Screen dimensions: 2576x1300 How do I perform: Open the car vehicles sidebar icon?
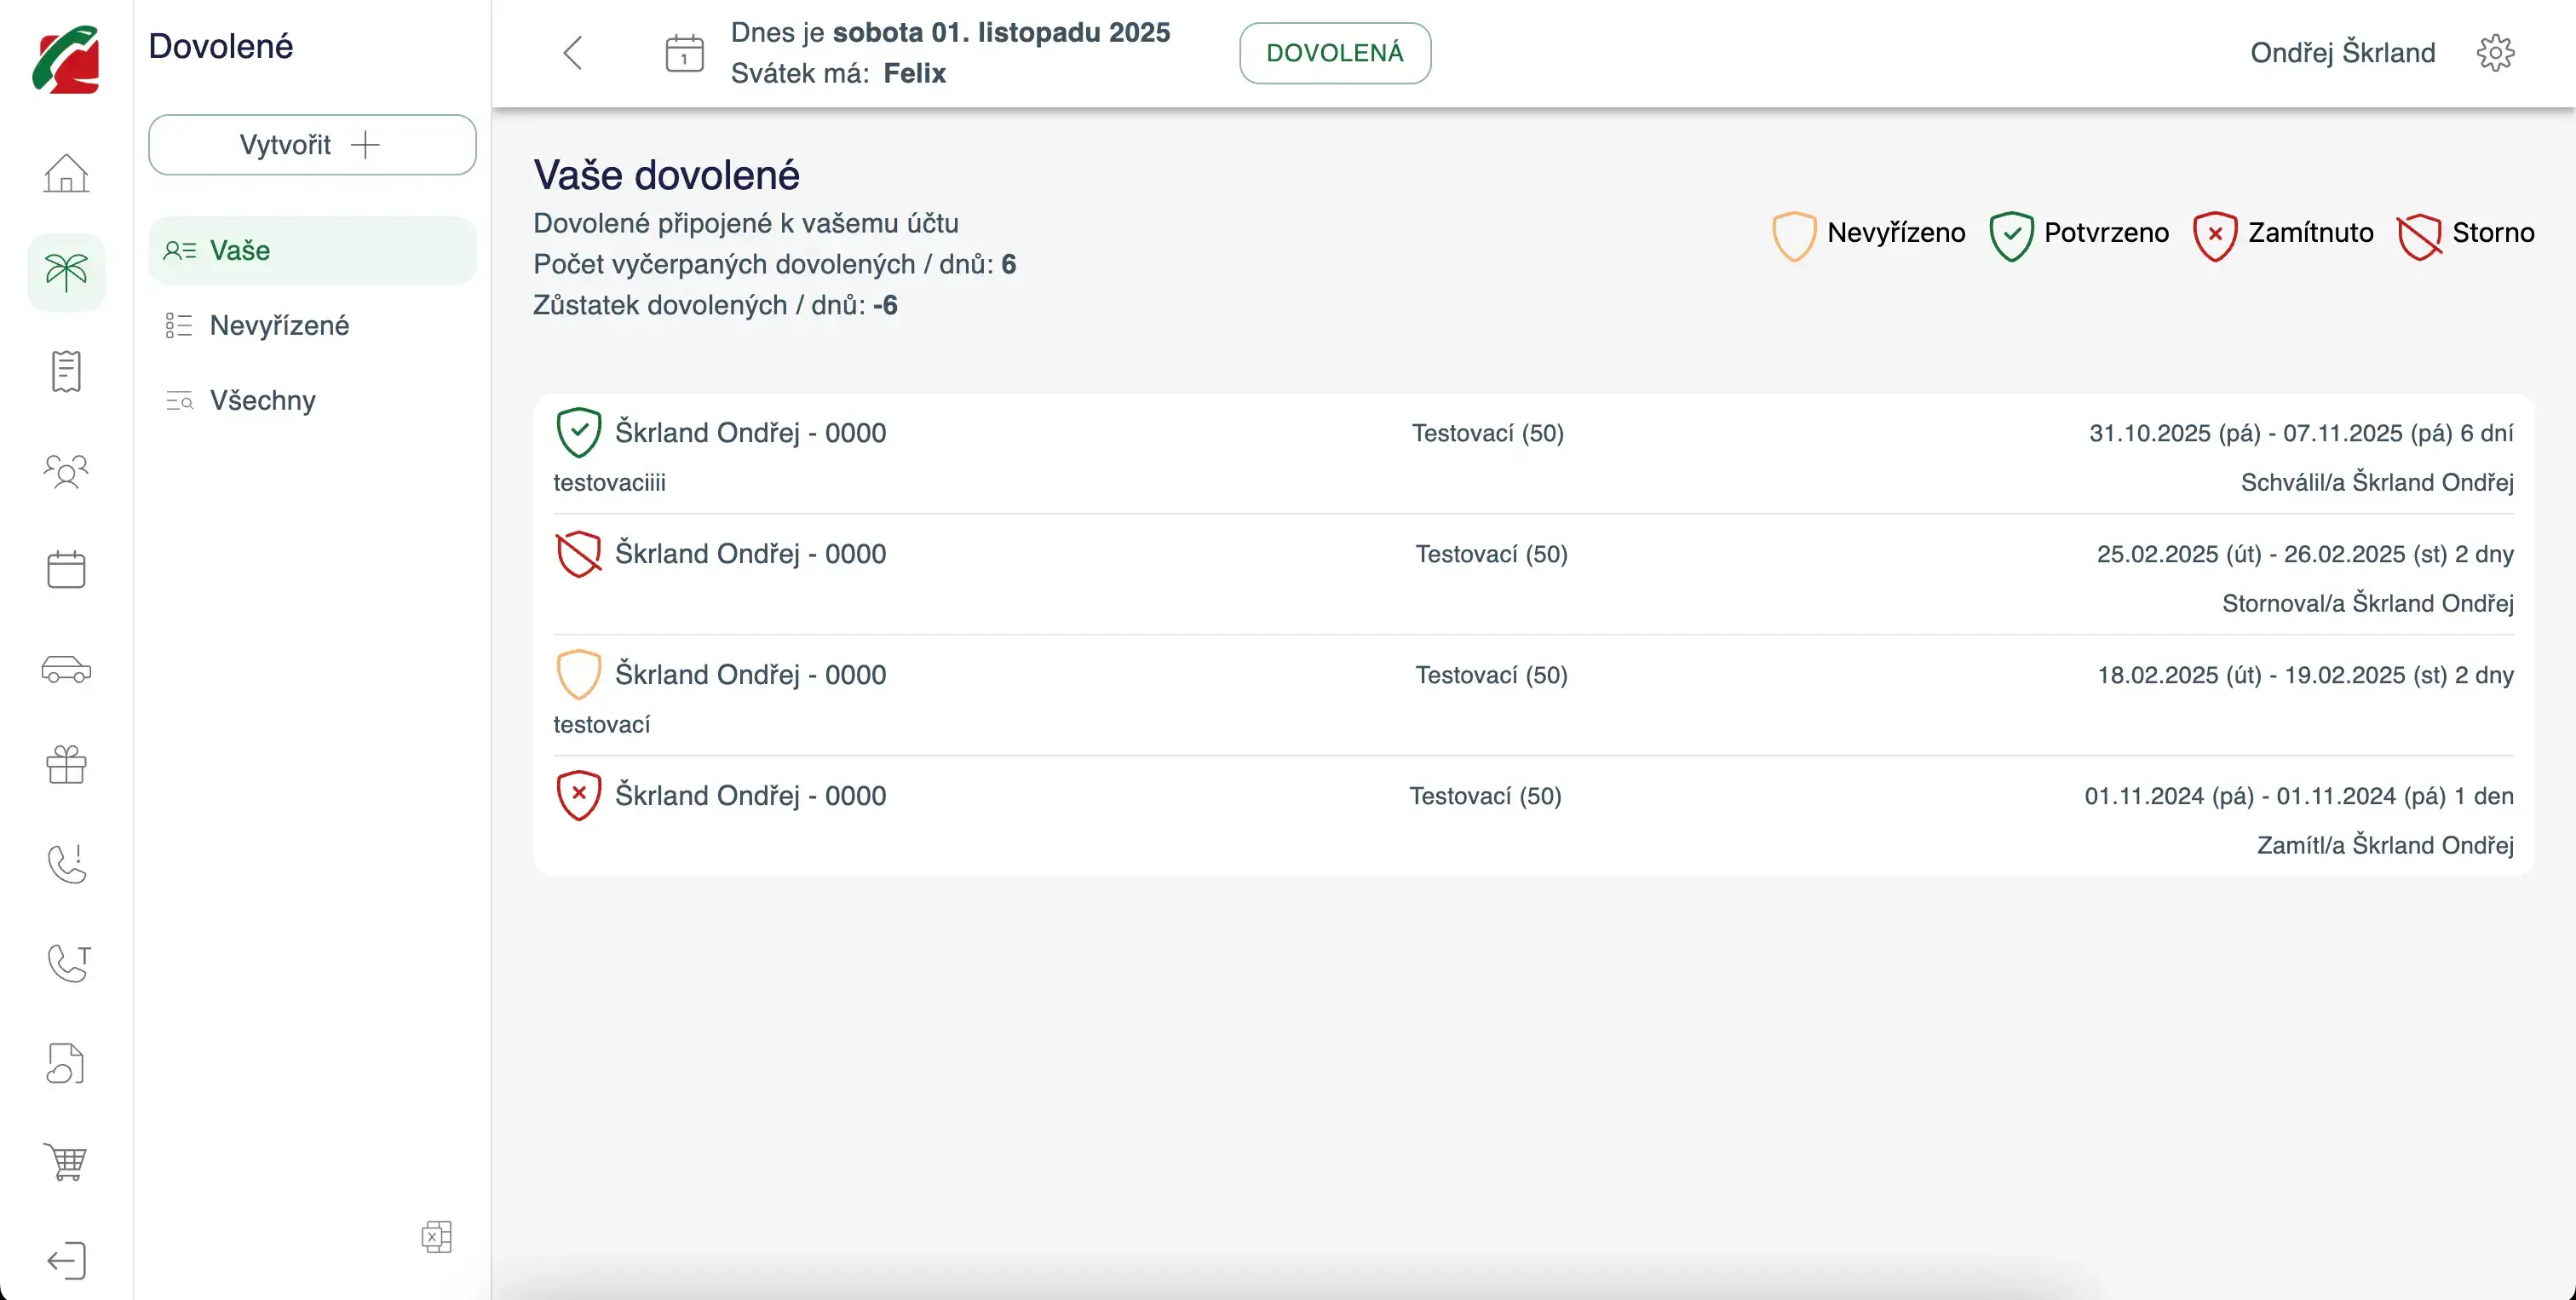[x=66, y=669]
